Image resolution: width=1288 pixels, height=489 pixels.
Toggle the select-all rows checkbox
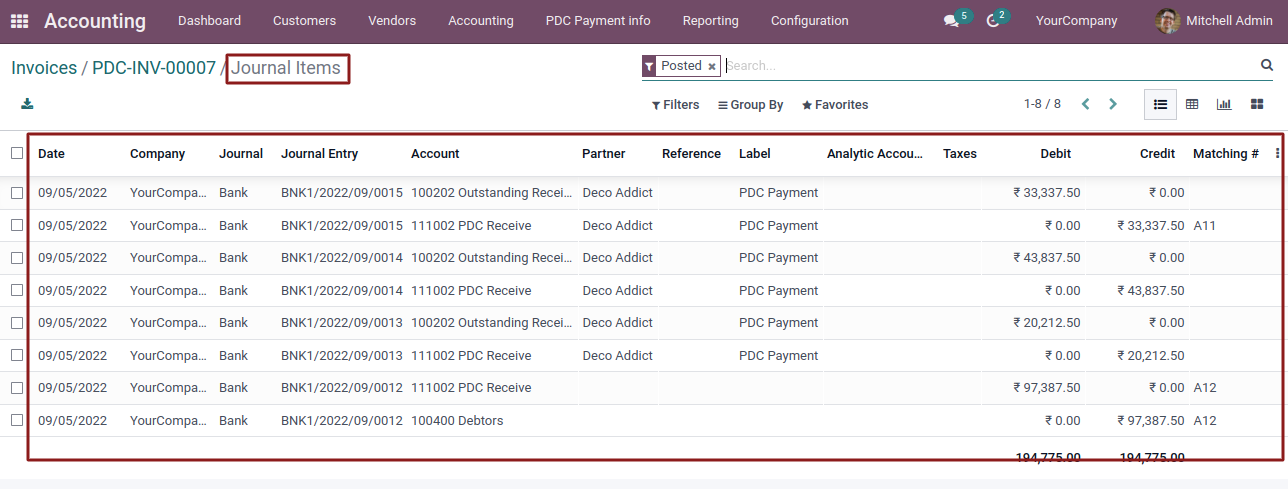coord(17,153)
